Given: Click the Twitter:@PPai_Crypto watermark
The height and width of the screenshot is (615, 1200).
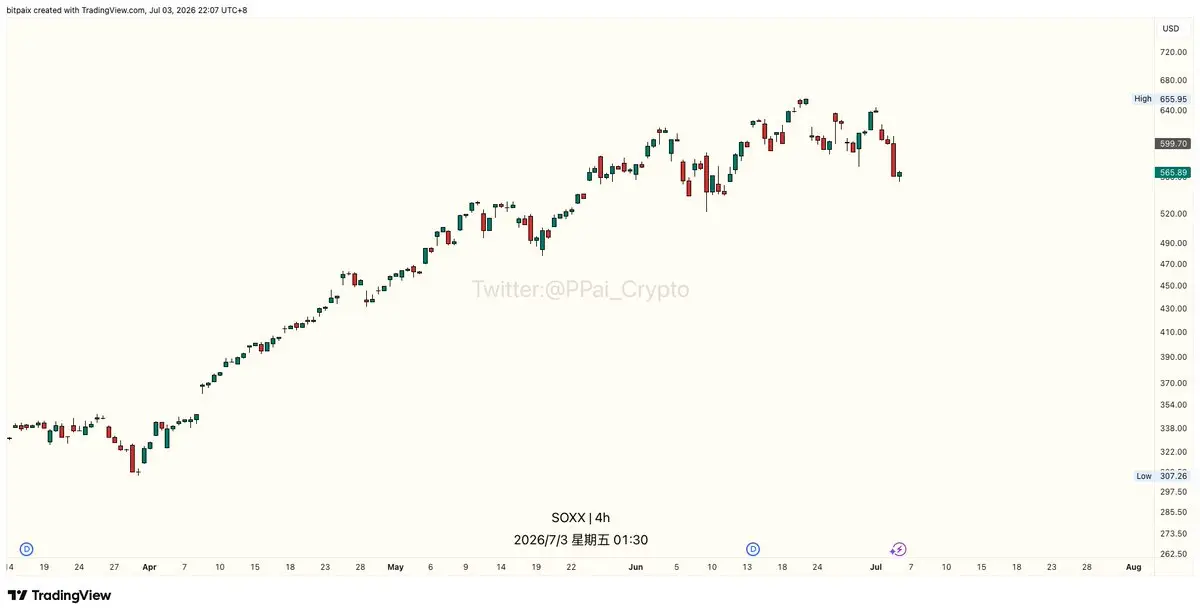Looking at the screenshot, I should pyautogui.click(x=581, y=290).
